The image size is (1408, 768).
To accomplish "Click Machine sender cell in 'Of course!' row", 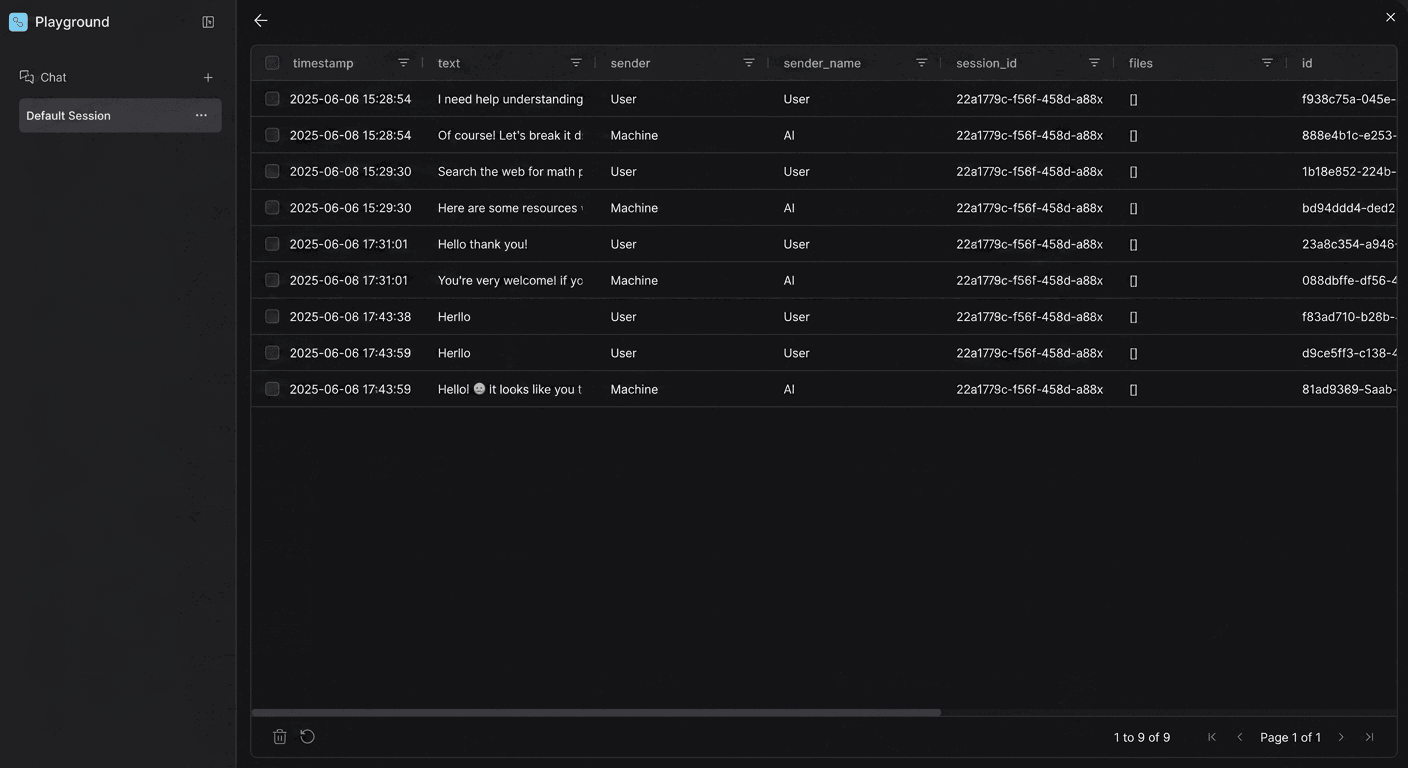I will tap(634, 135).
